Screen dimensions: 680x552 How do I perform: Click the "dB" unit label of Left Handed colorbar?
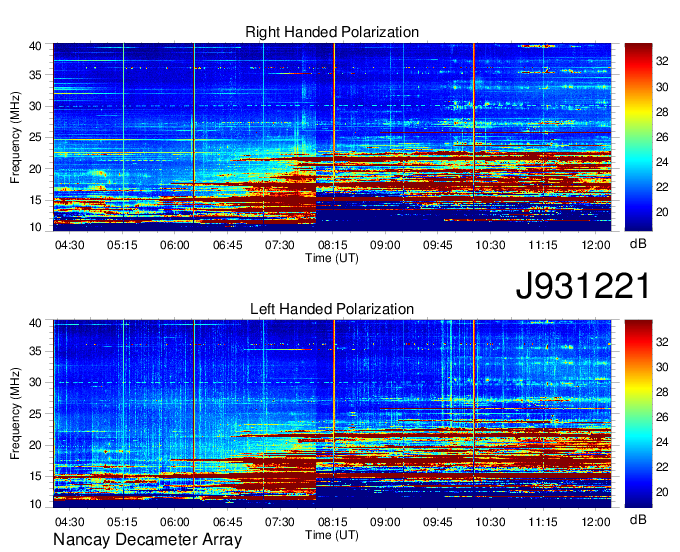point(638,519)
